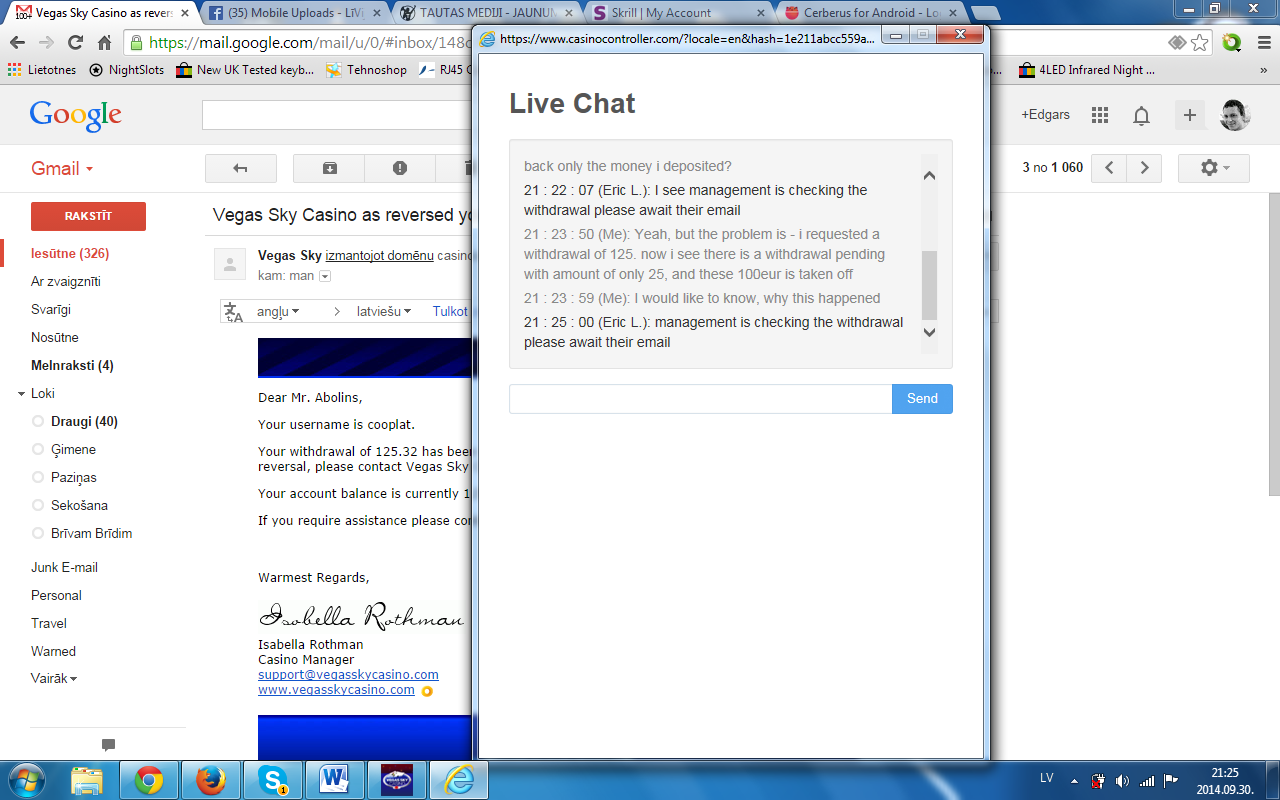
Task: Open target language latviešu dropdown
Action: [384, 312]
